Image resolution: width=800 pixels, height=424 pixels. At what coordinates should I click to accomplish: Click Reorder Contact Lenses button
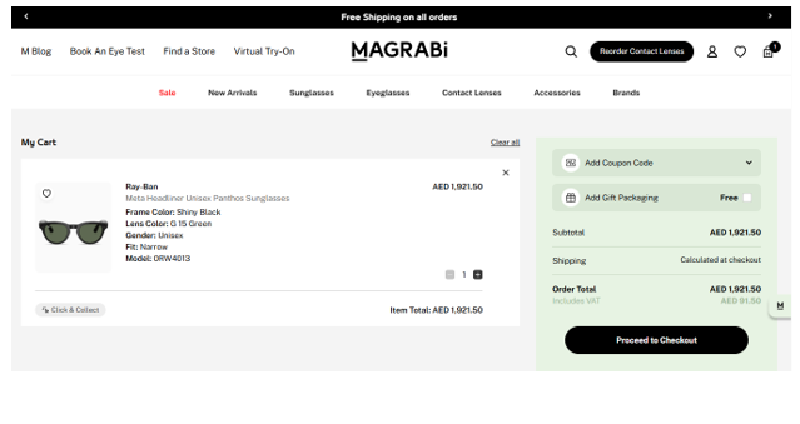(x=642, y=52)
